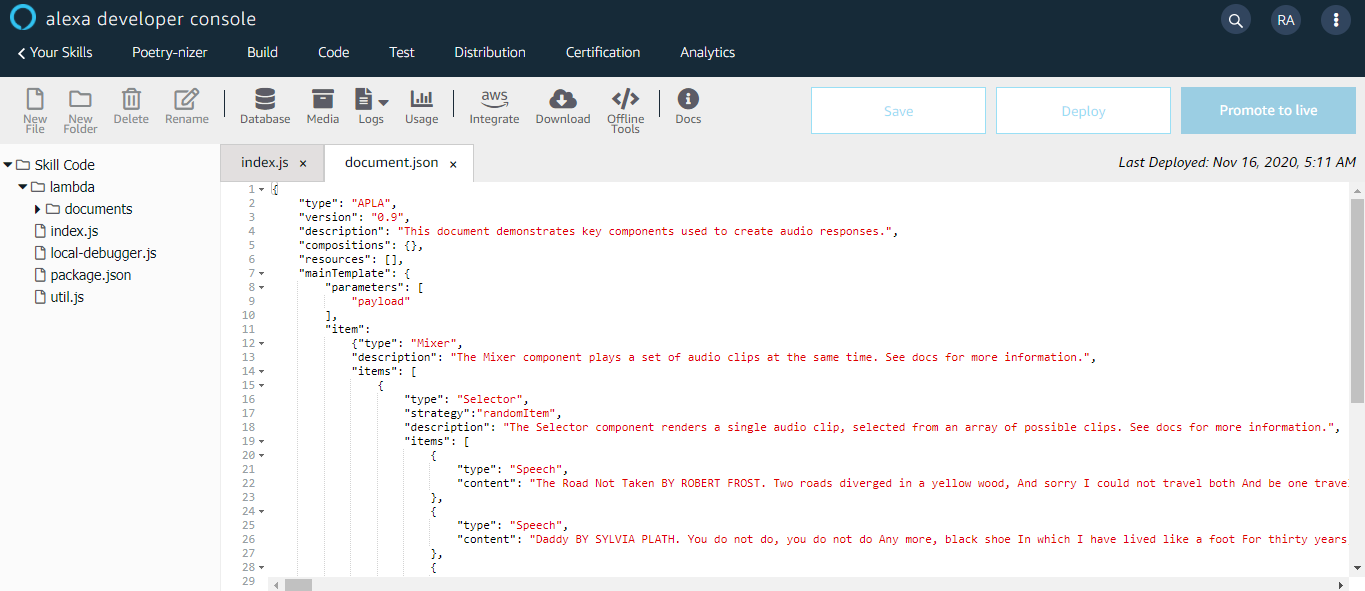
Task: Click the "payload" parameter text
Action: click(380, 301)
